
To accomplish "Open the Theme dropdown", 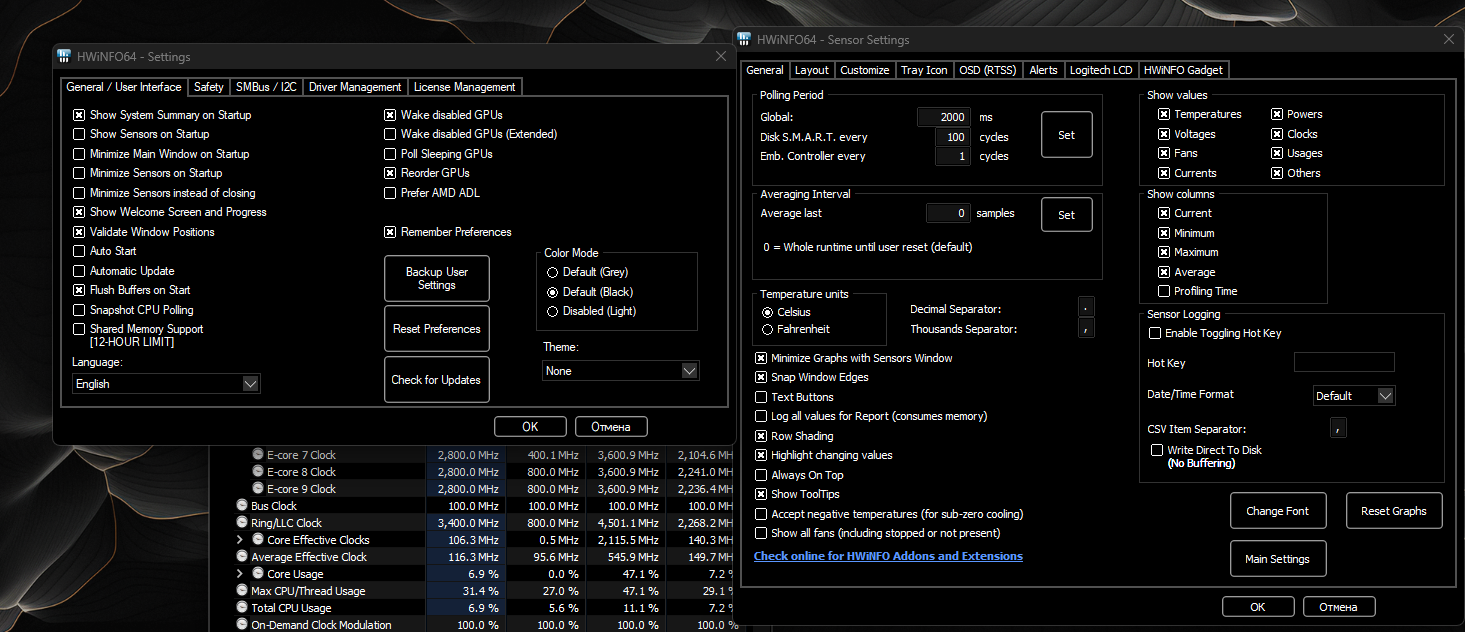I will tap(621, 371).
